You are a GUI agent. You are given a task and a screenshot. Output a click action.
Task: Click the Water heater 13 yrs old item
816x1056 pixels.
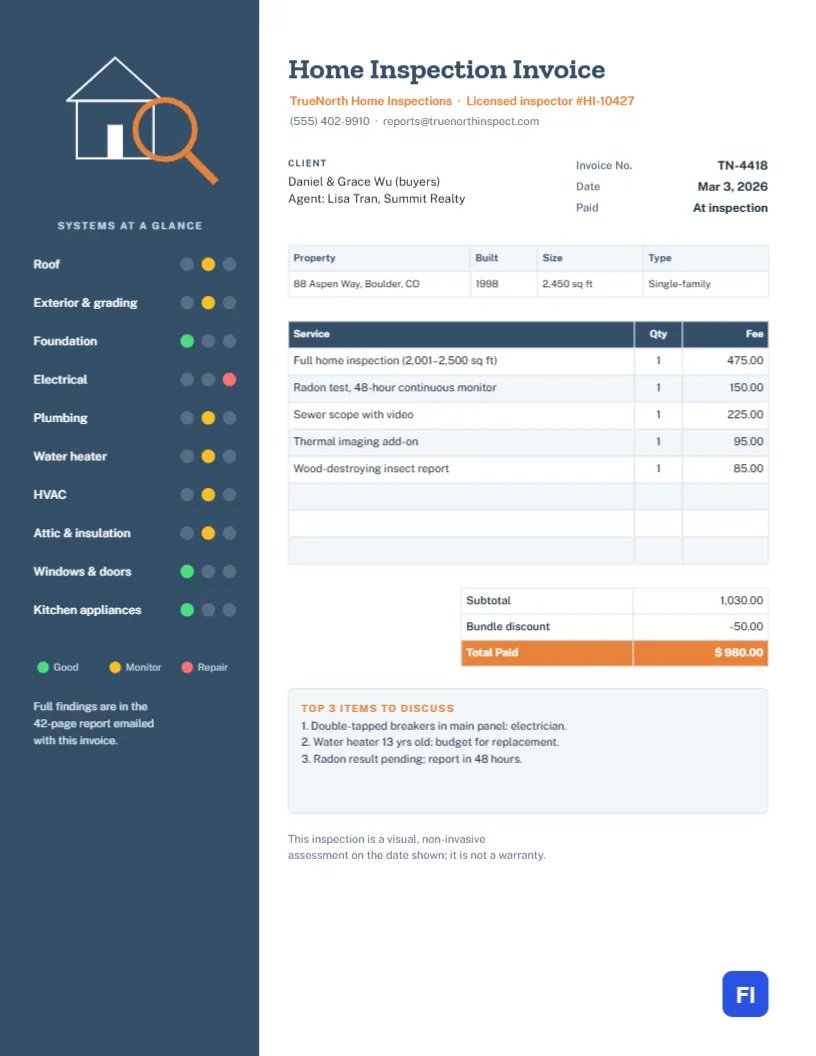coord(430,742)
